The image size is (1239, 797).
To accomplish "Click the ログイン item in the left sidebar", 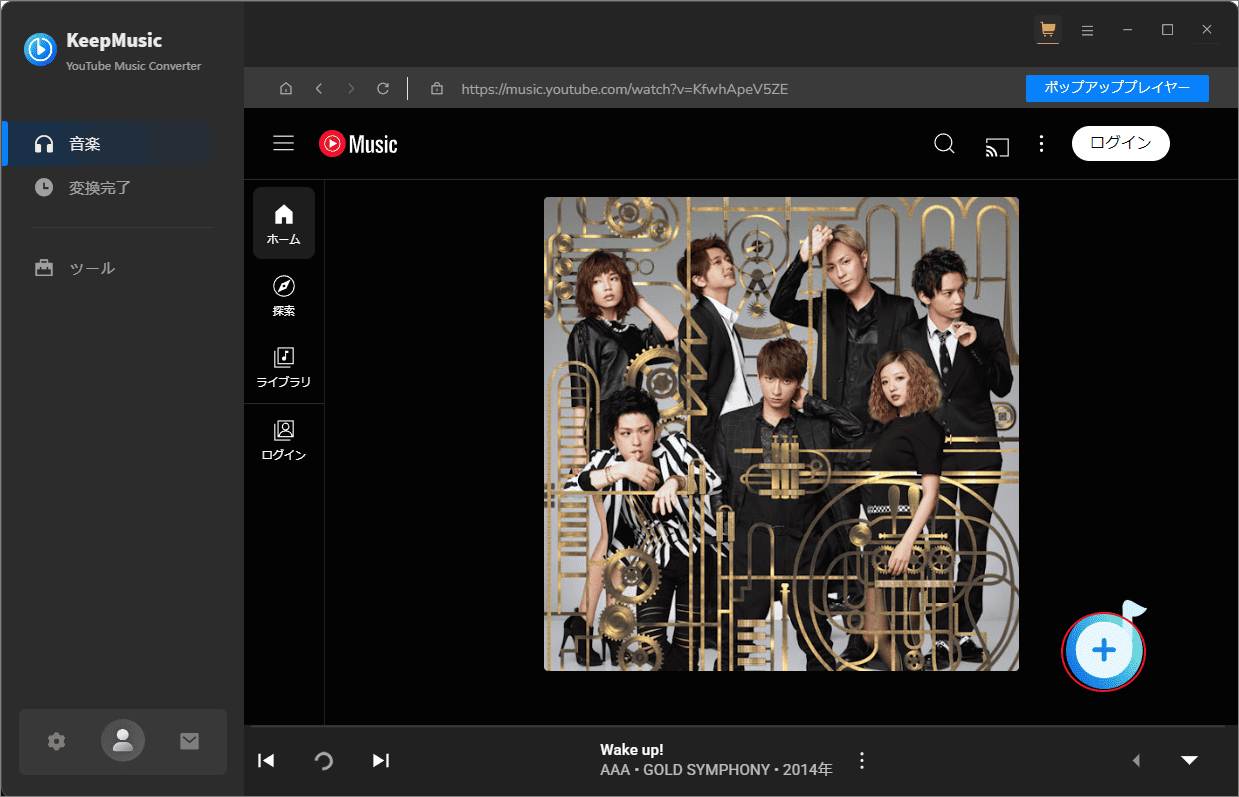I will [x=284, y=440].
